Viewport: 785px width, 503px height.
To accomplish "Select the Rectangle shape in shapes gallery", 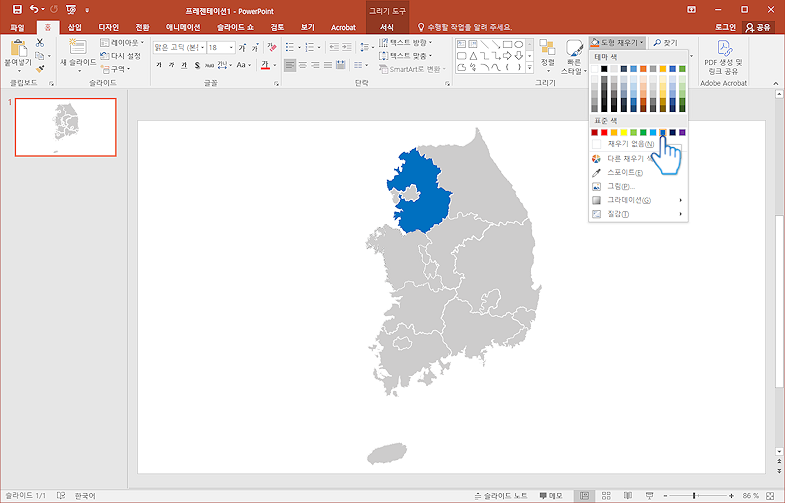I will (507, 44).
